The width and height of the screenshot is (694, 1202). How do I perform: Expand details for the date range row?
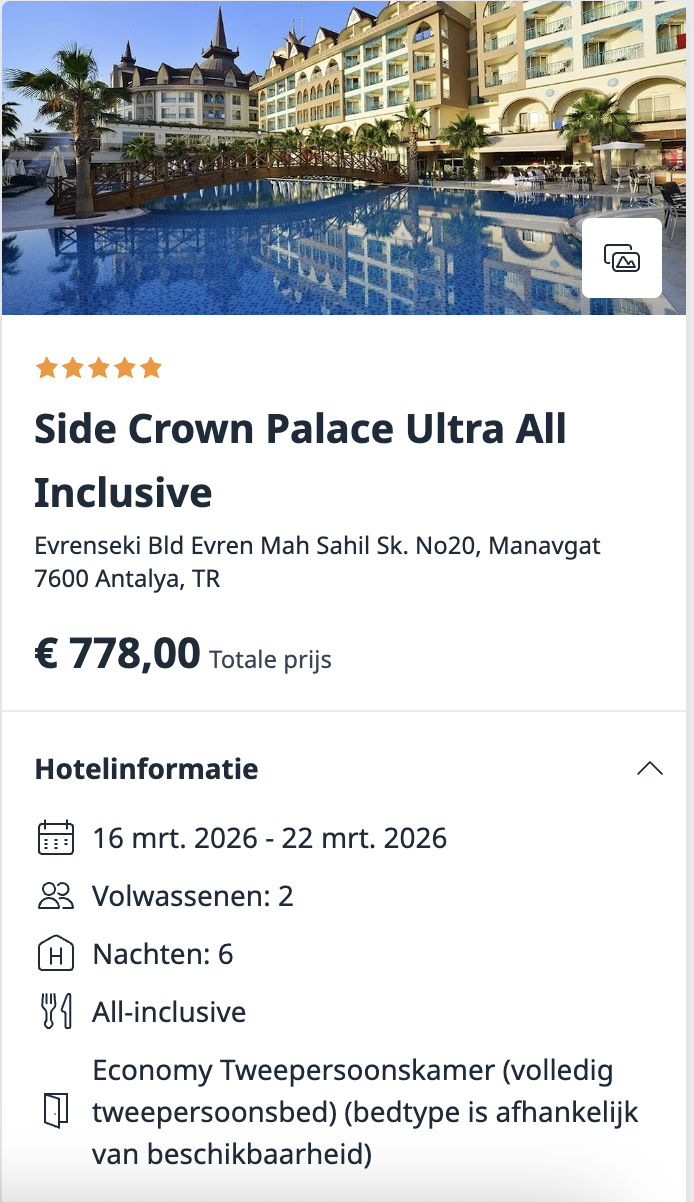[268, 838]
